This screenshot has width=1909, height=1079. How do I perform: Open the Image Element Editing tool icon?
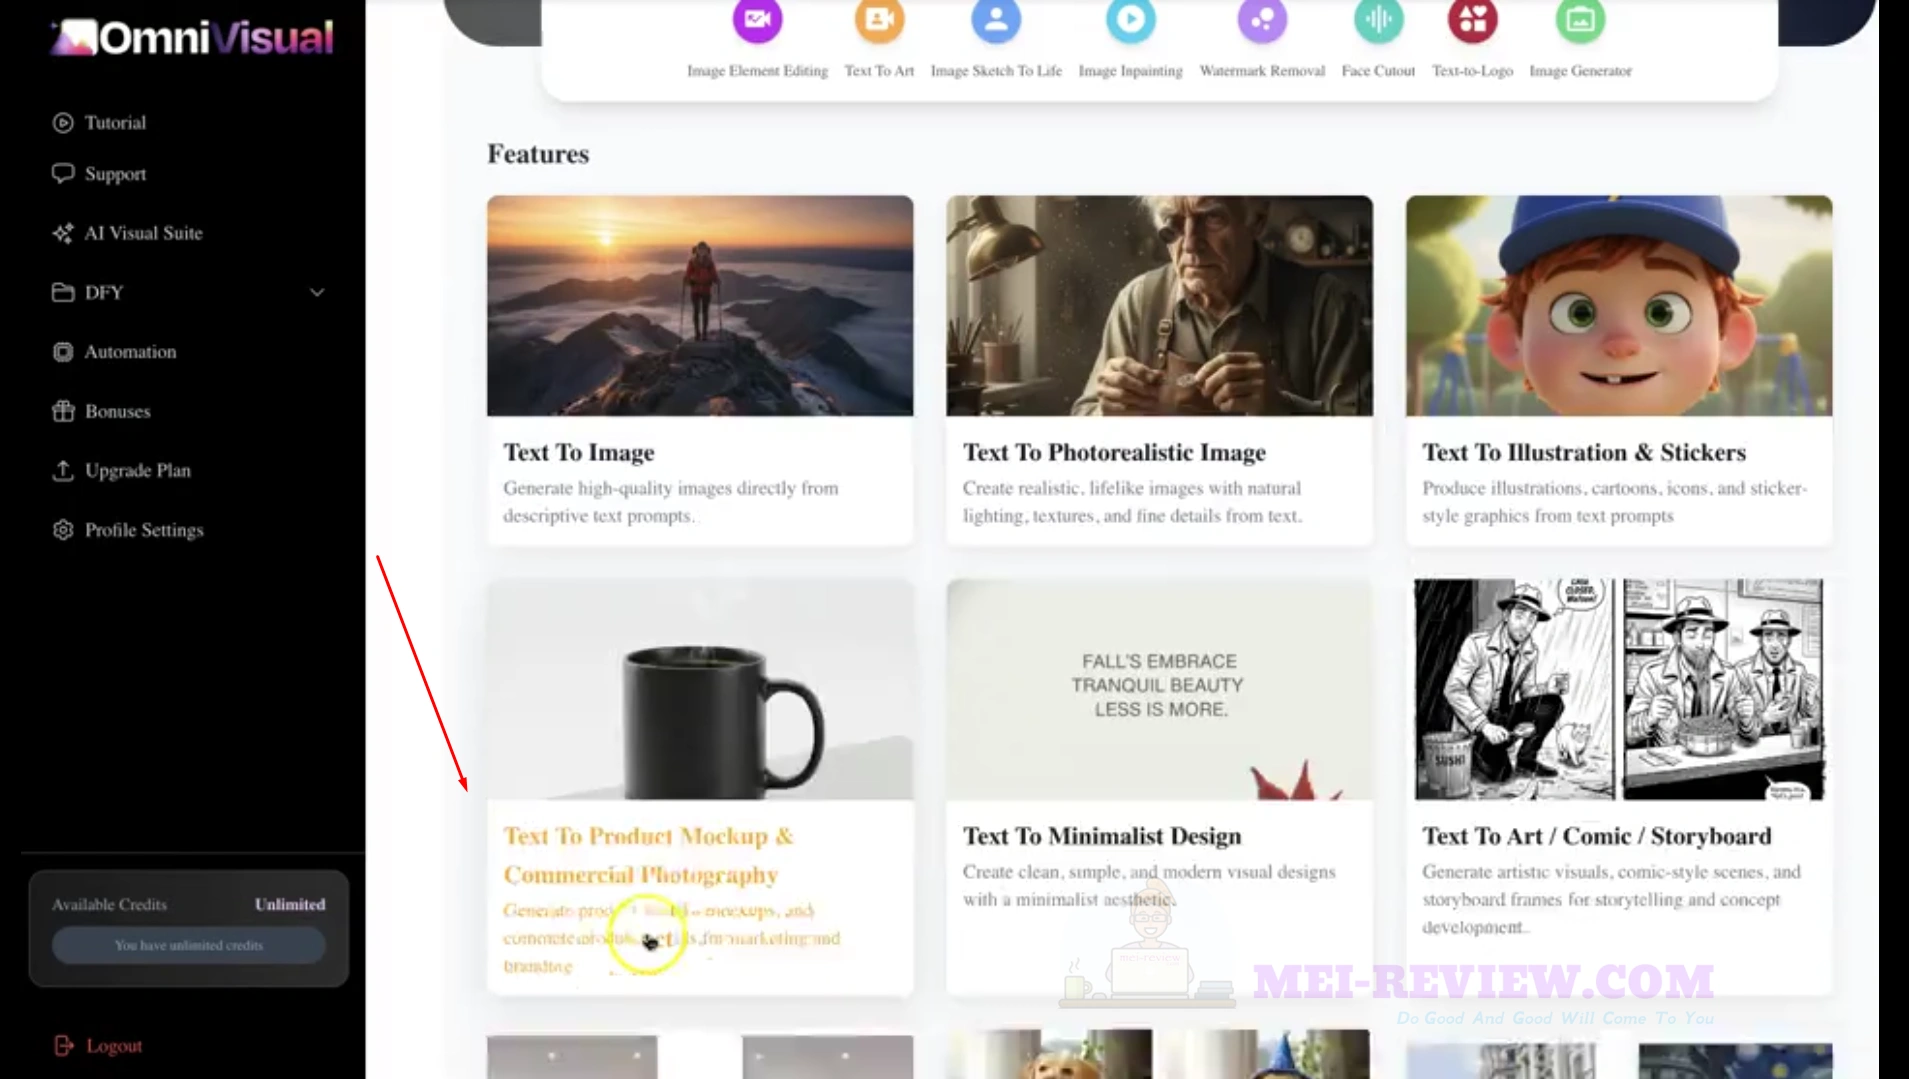[757, 20]
